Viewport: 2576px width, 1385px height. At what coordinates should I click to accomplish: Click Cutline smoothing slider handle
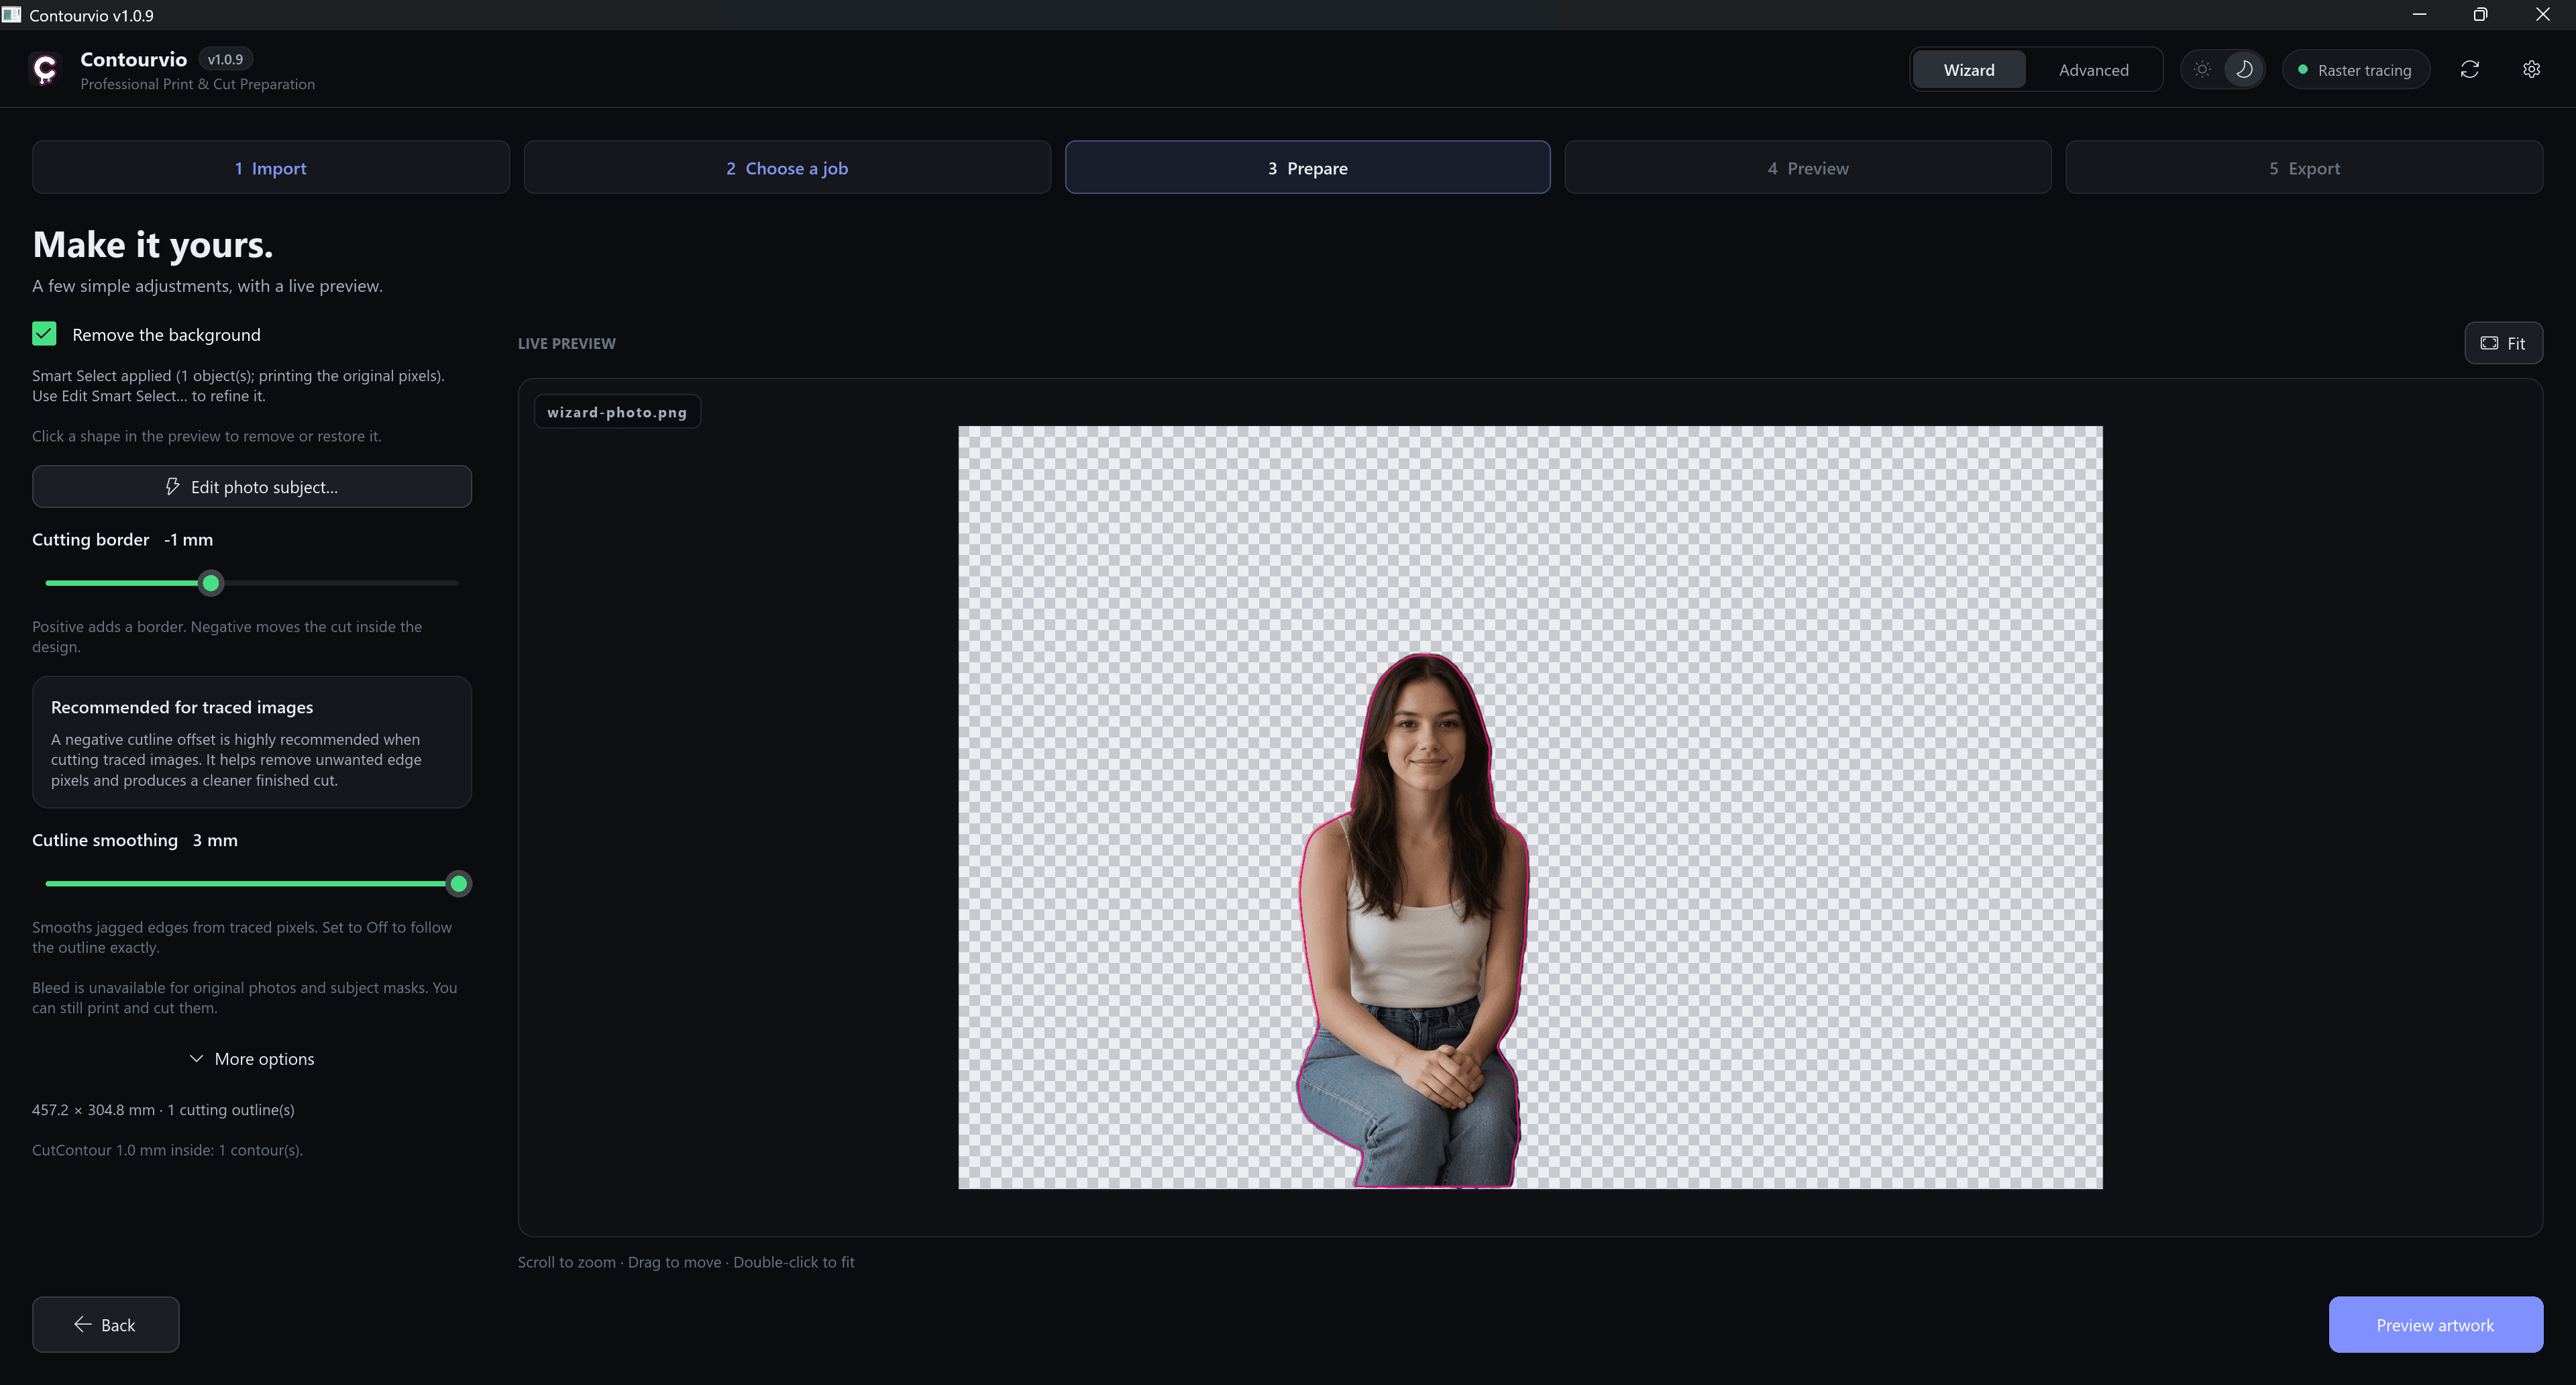(x=458, y=884)
